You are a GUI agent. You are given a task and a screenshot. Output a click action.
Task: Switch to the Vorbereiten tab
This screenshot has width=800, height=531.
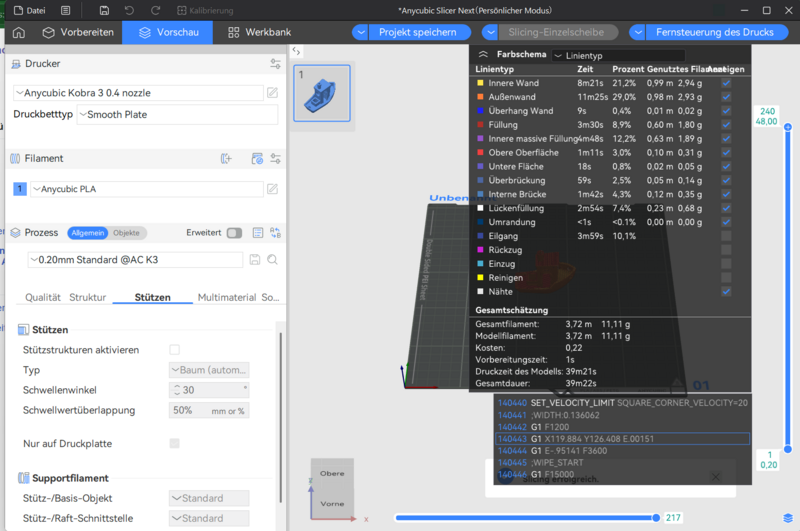tap(78, 32)
